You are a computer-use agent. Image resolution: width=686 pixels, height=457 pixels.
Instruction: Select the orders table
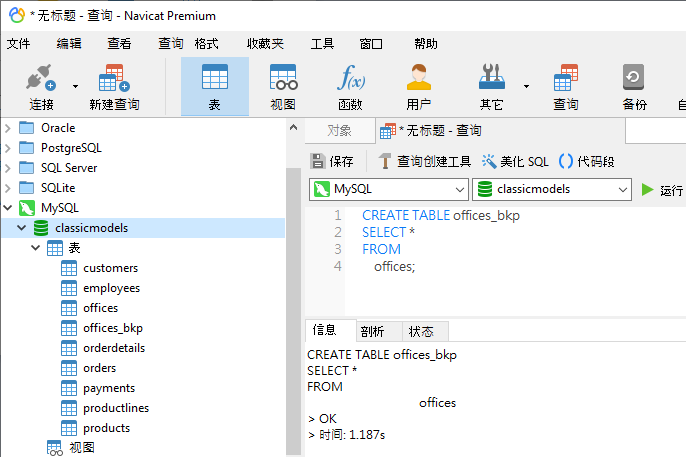click(x=99, y=368)
